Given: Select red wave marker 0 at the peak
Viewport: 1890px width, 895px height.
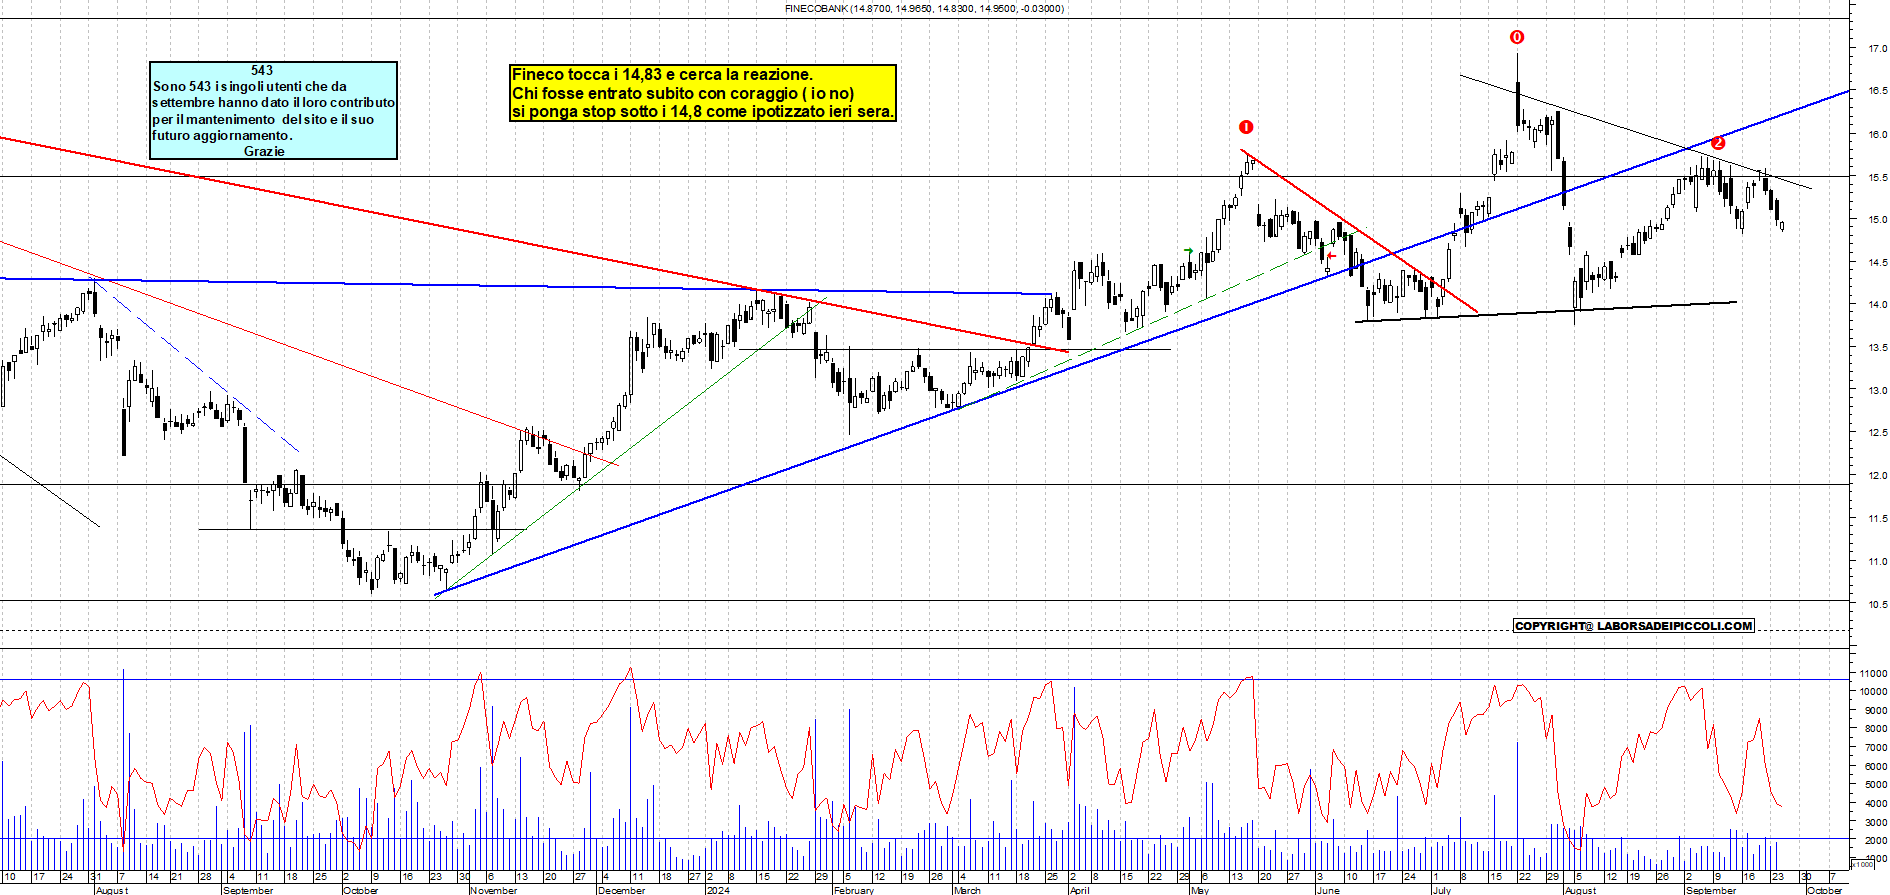Looking at the screenshot, I should pyautogui.click(x=1517, y=37).
